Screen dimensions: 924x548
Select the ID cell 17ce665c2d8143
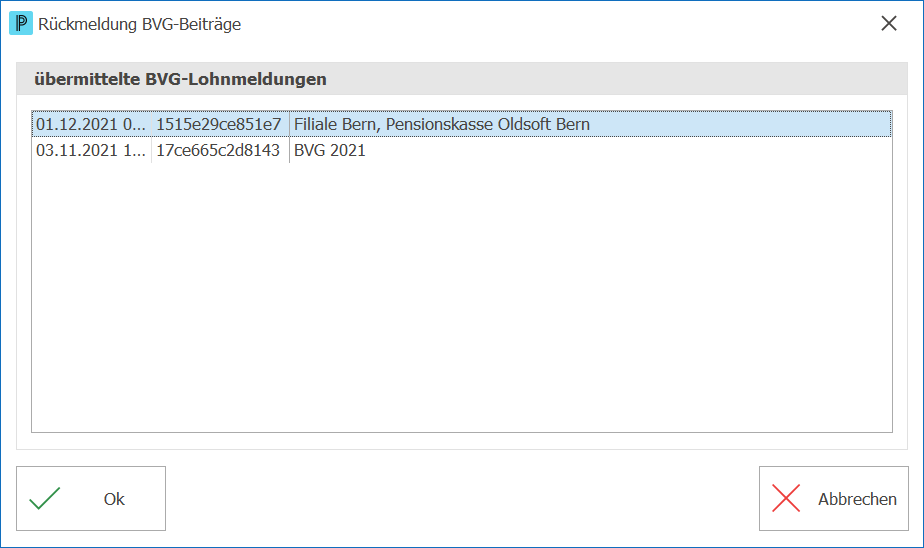[220, 150]
